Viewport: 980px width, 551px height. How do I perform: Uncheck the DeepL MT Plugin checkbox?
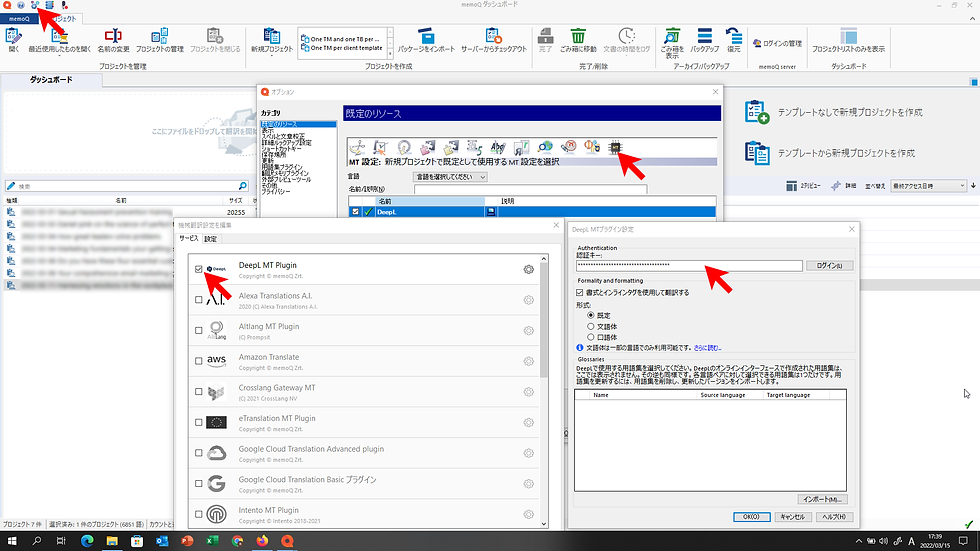[199, 269]
